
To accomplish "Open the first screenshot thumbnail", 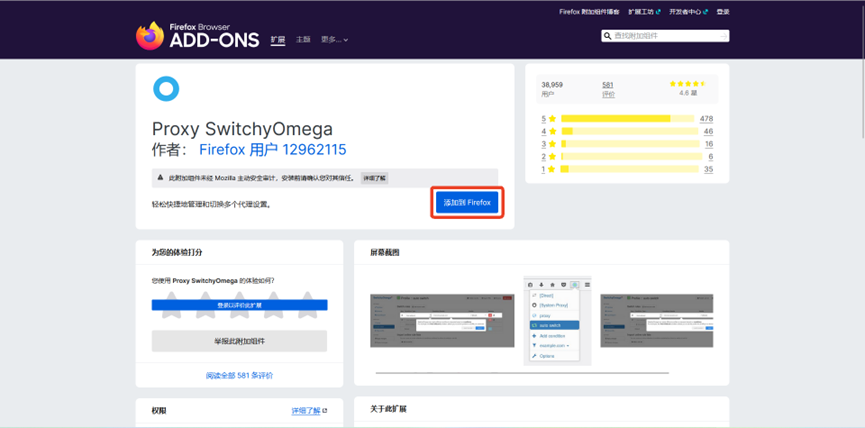I will tap(442, 320).
